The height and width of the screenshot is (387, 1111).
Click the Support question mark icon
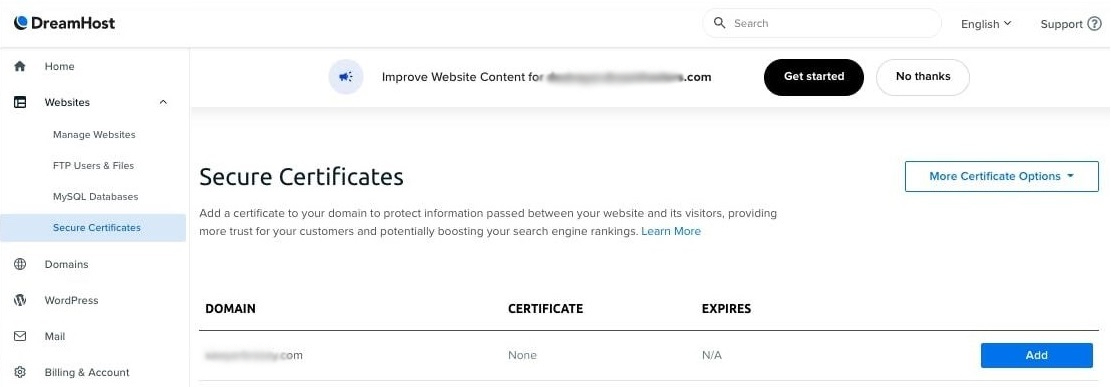pyautogui.click(x=1095, y=23)
